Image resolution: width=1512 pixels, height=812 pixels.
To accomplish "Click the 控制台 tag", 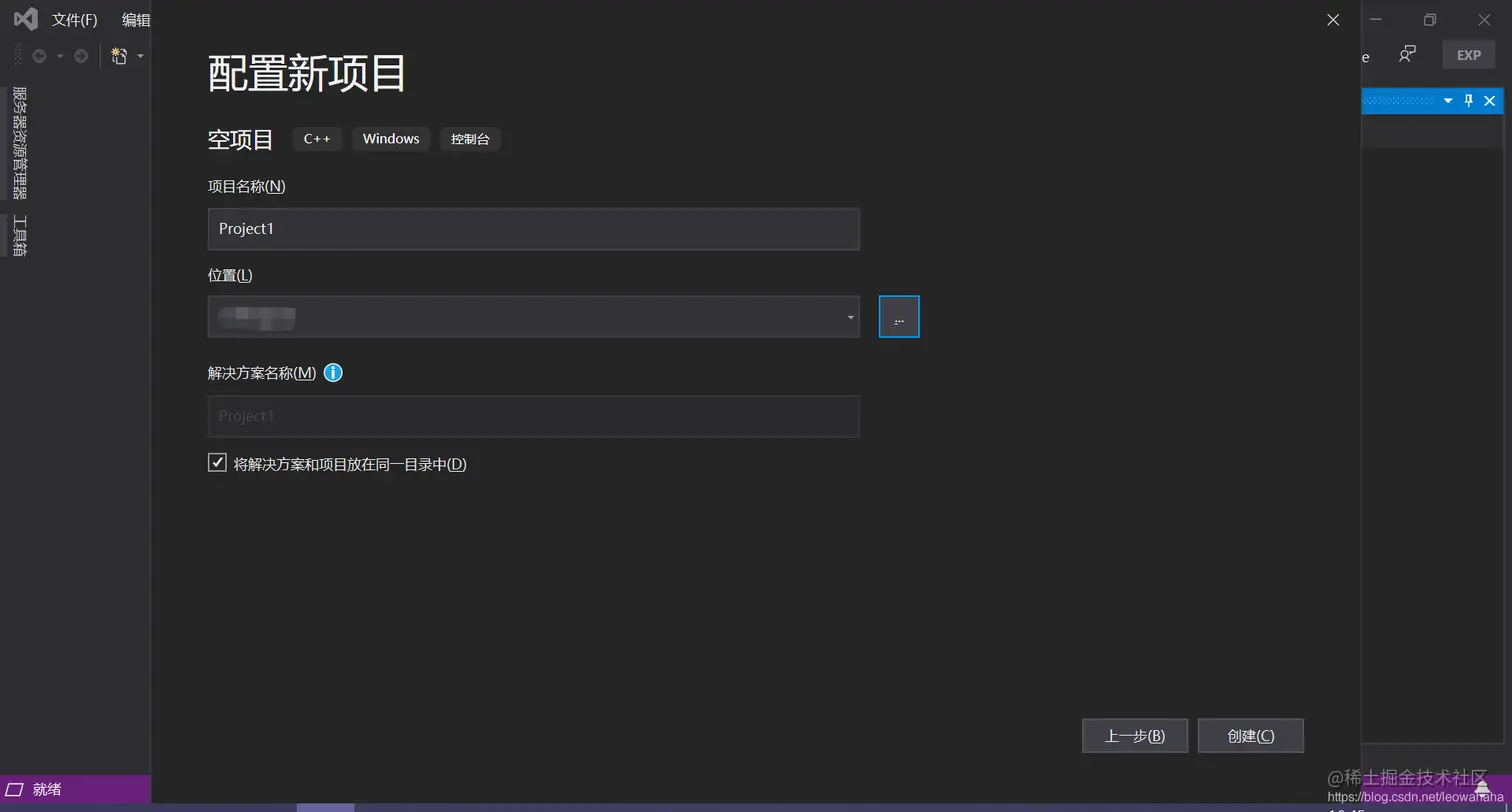I will click(470, 139).
